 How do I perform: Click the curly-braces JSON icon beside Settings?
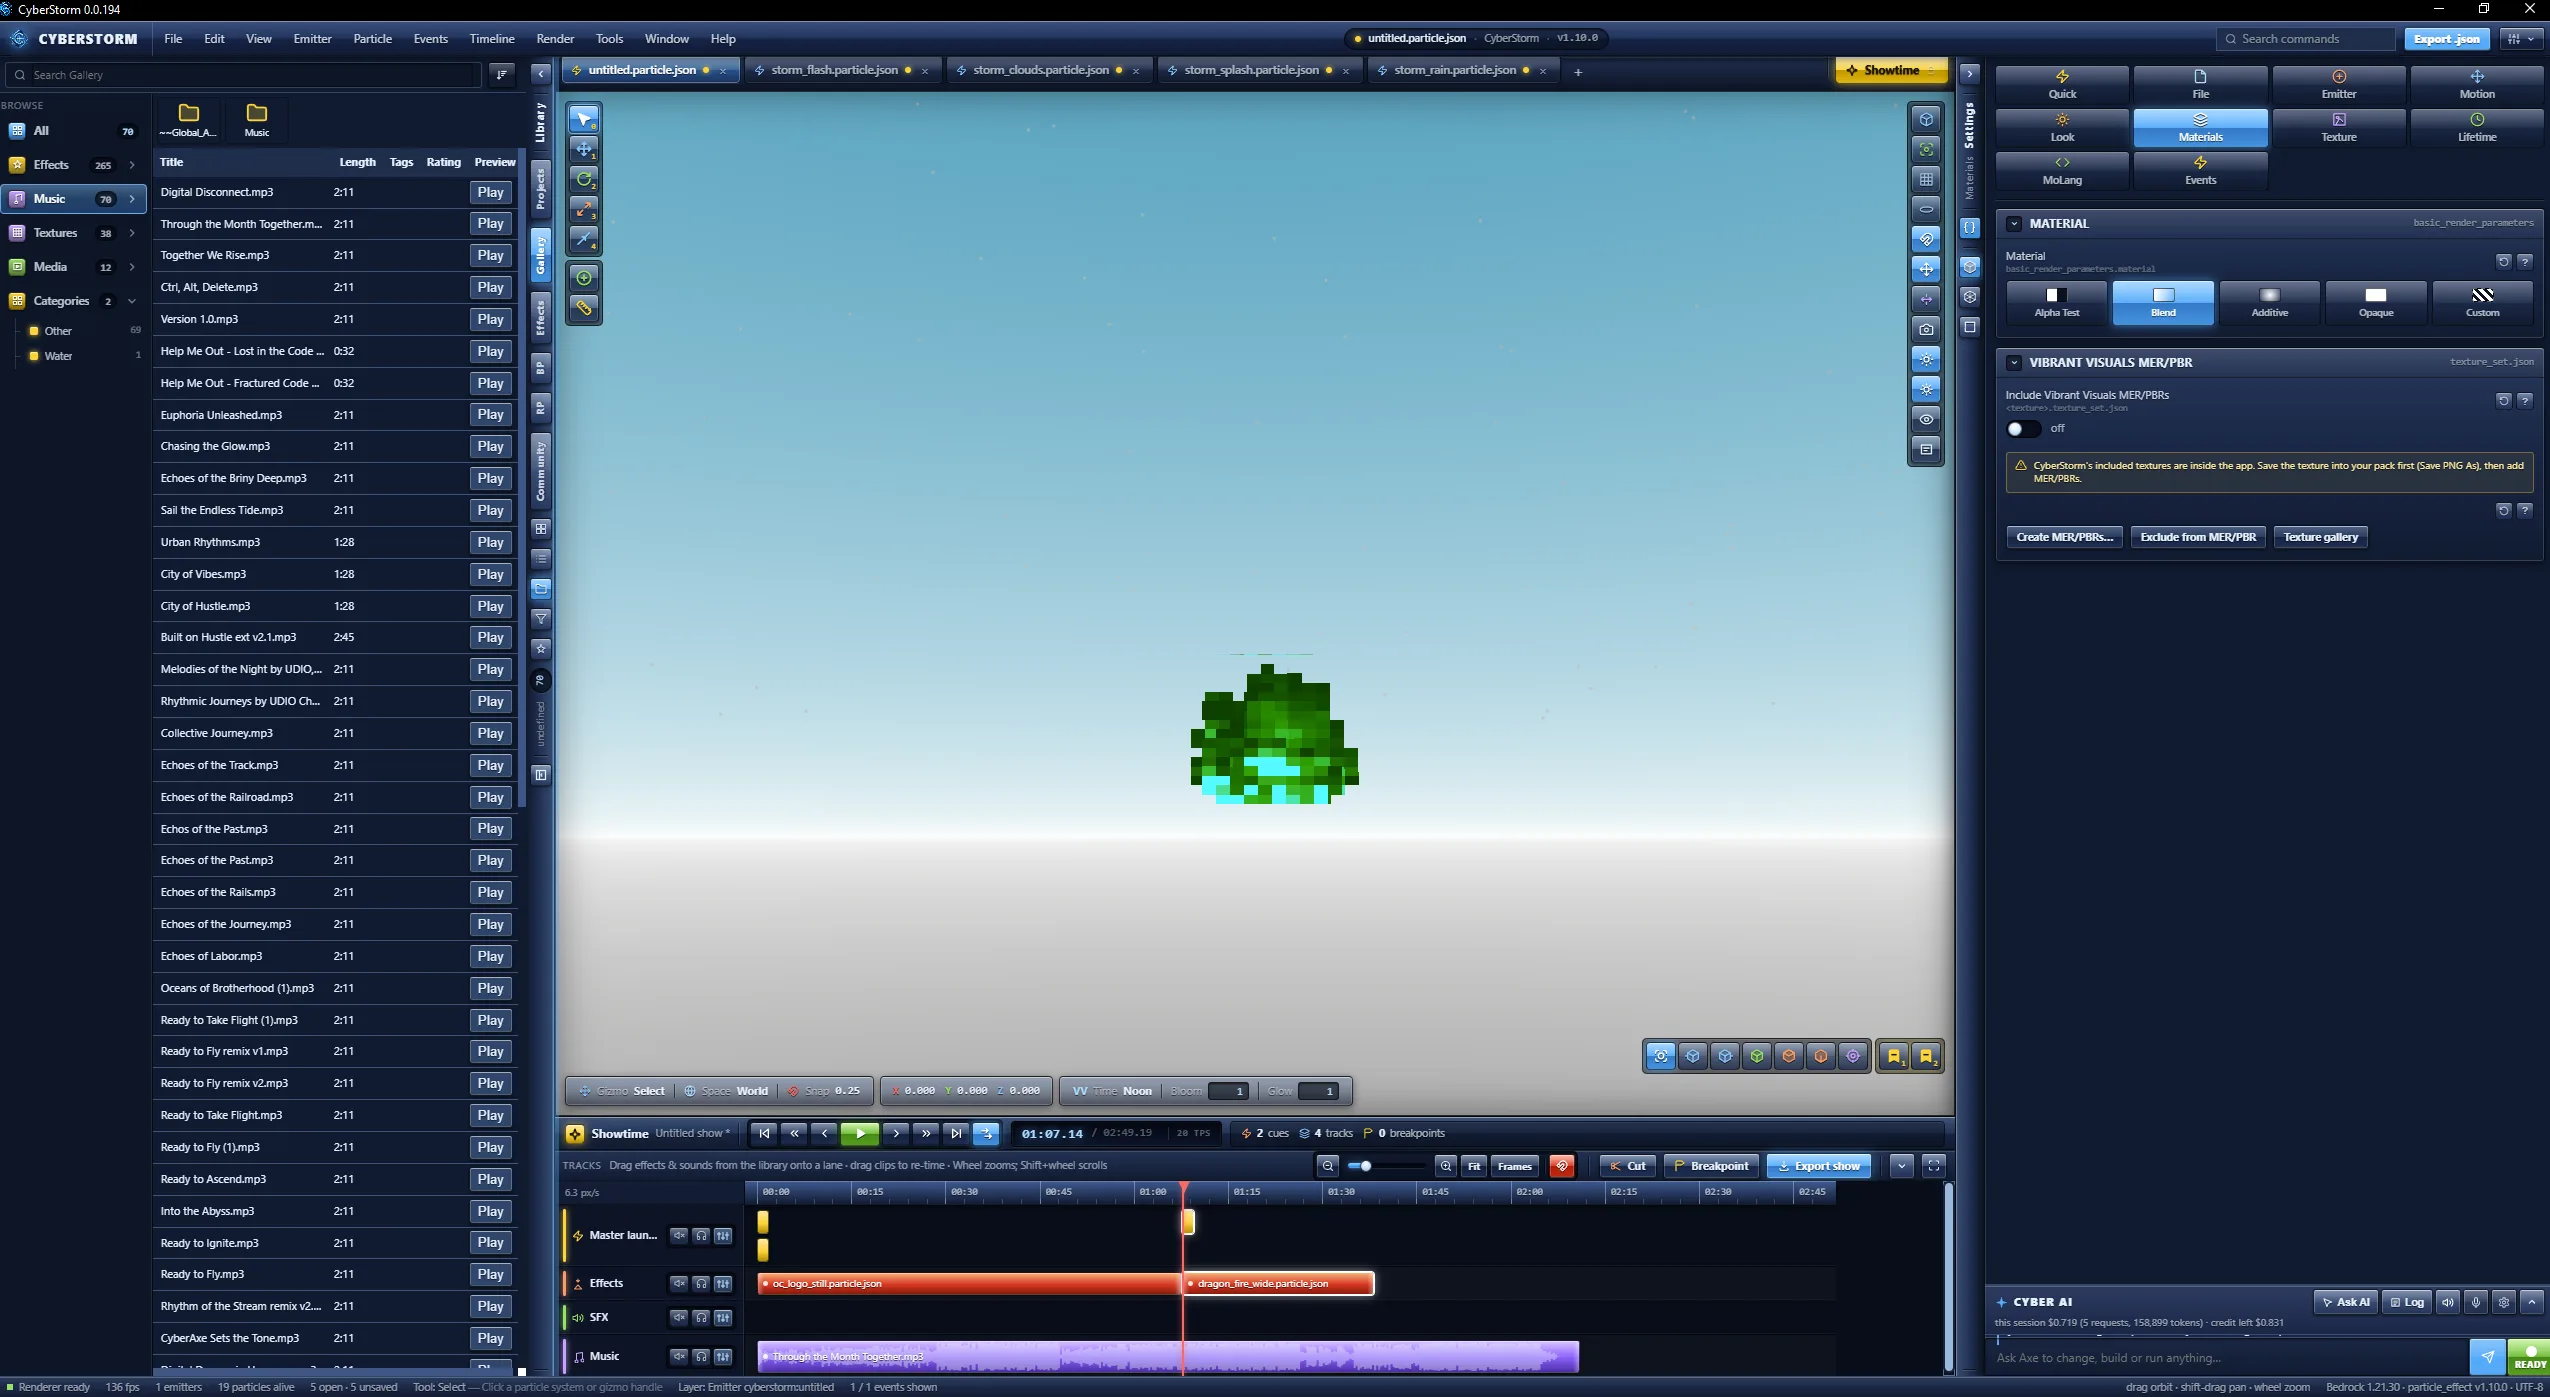[x=1969, y=227]
